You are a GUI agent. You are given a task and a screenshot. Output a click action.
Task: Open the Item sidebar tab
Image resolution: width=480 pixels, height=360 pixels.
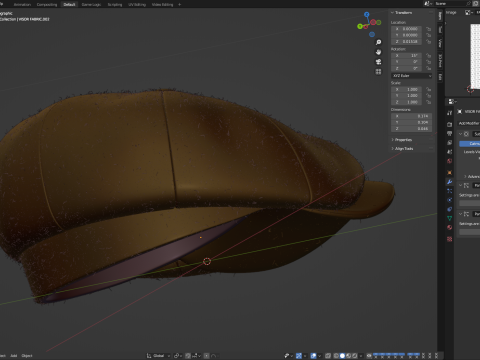coord(440,16)
